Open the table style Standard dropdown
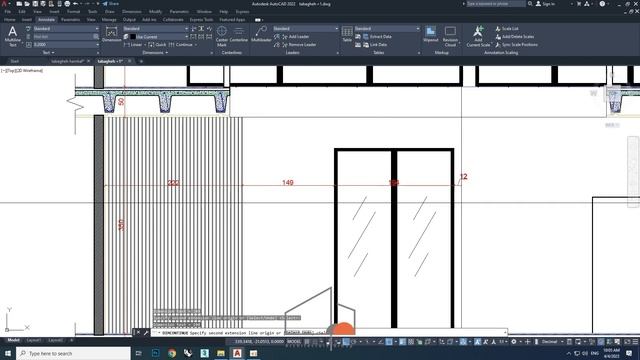This screenshot has height=360, width=640. [x=387, y=29]
